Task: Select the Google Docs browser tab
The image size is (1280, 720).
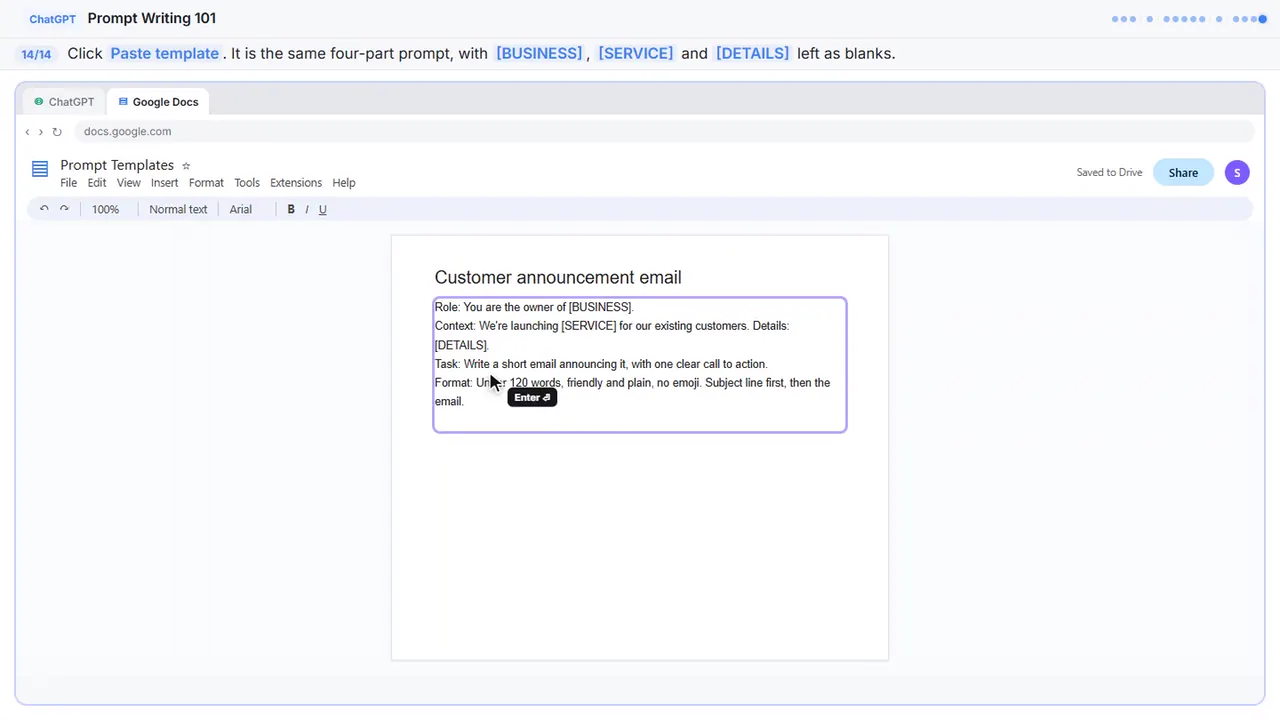Action: 158,102
